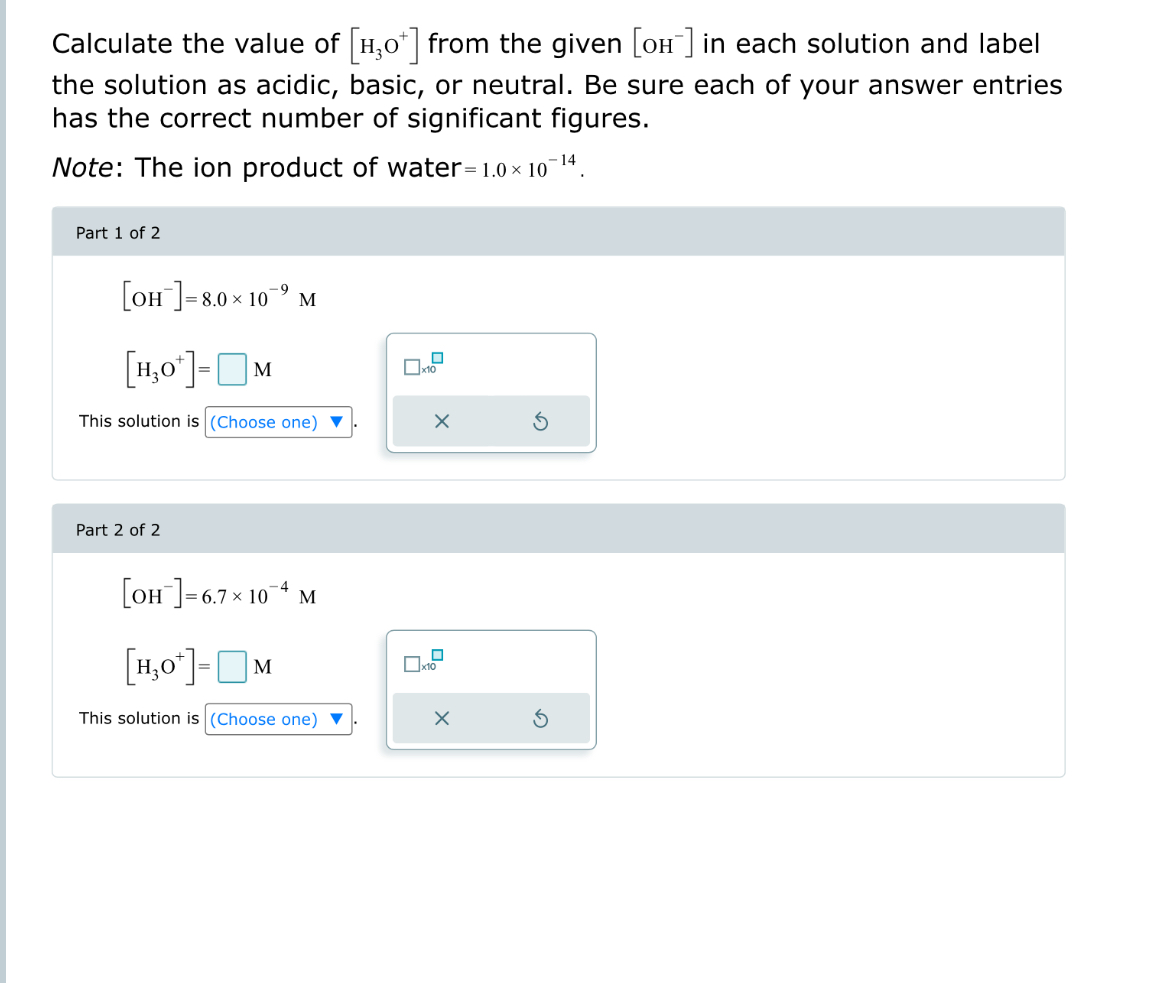
Task: Select the scientific notation x10 icon in Part 2
Action: point(424,663)
